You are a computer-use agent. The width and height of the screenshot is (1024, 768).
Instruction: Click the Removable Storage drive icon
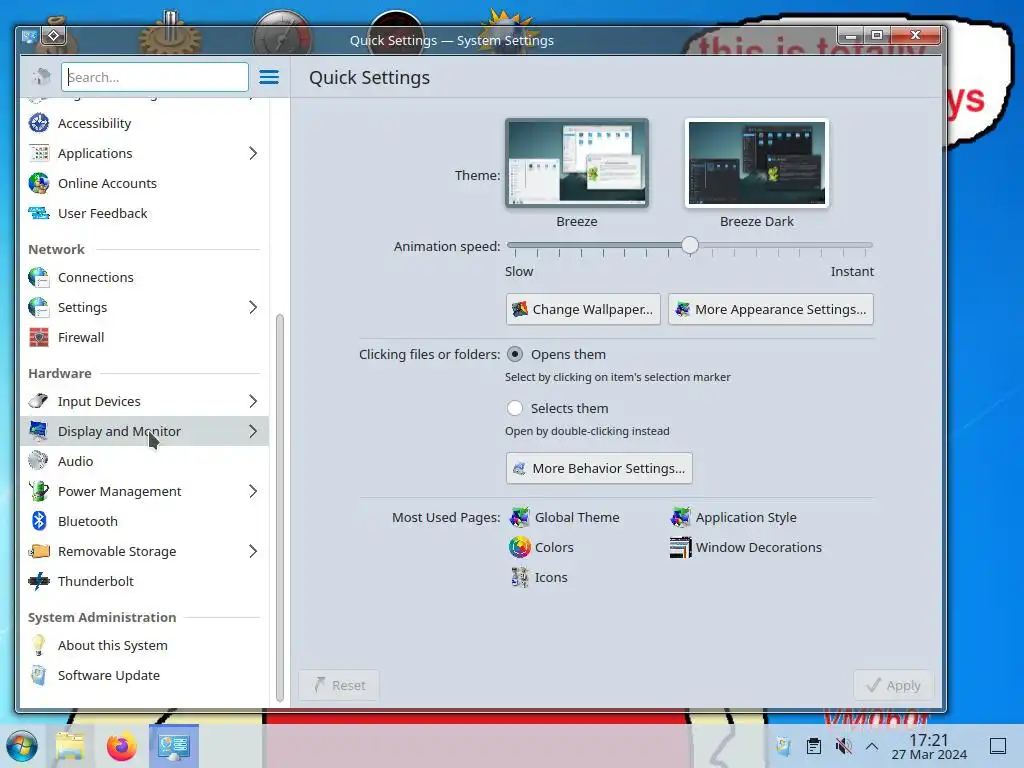pos(39,551)
